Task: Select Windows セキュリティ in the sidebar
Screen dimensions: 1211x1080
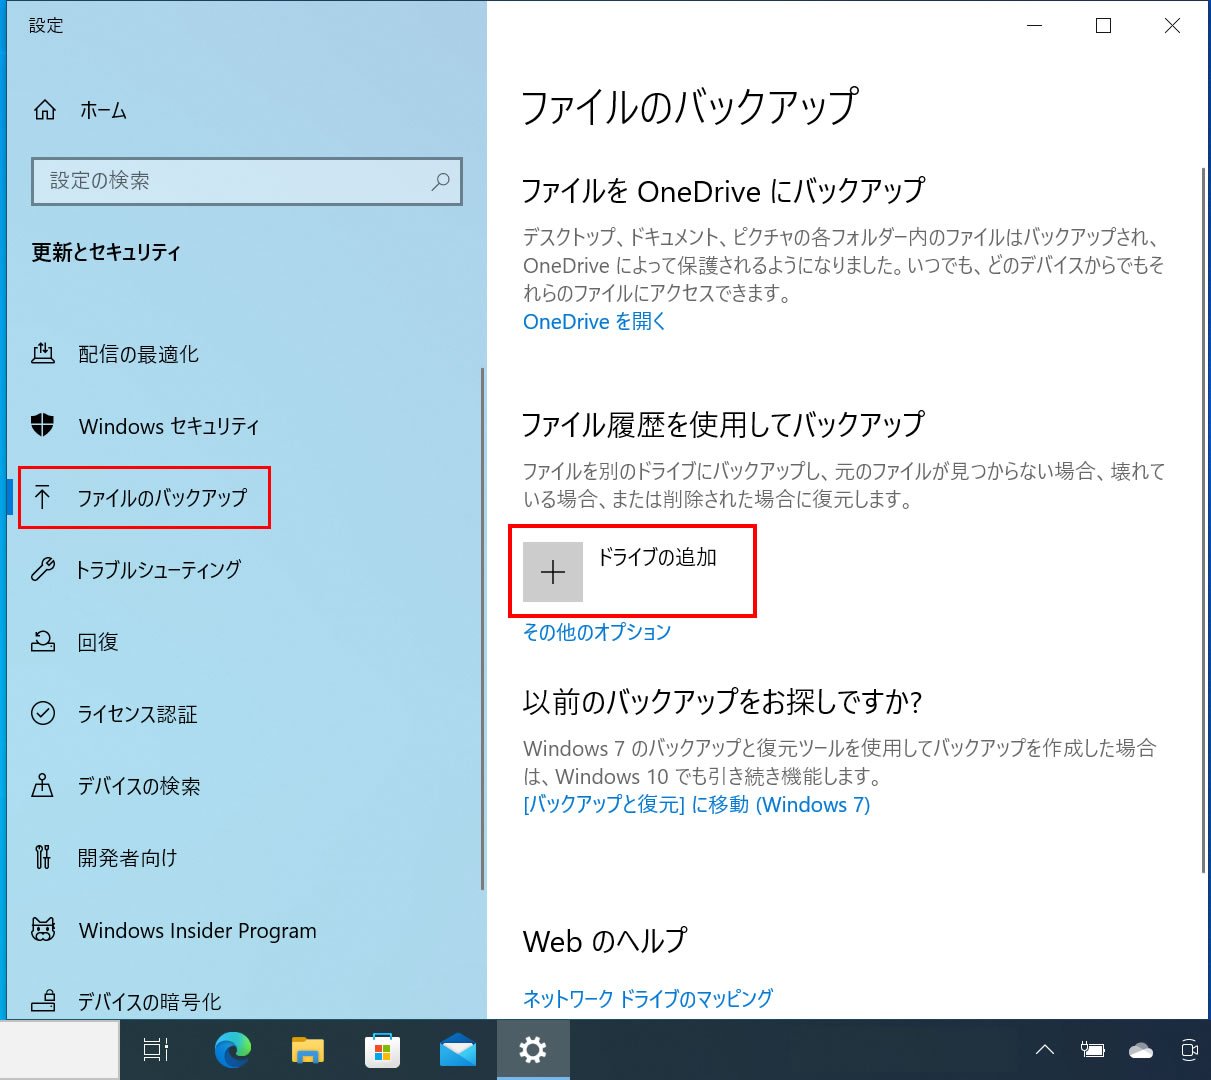Action: pyautogui.click(x=169, y=426)
